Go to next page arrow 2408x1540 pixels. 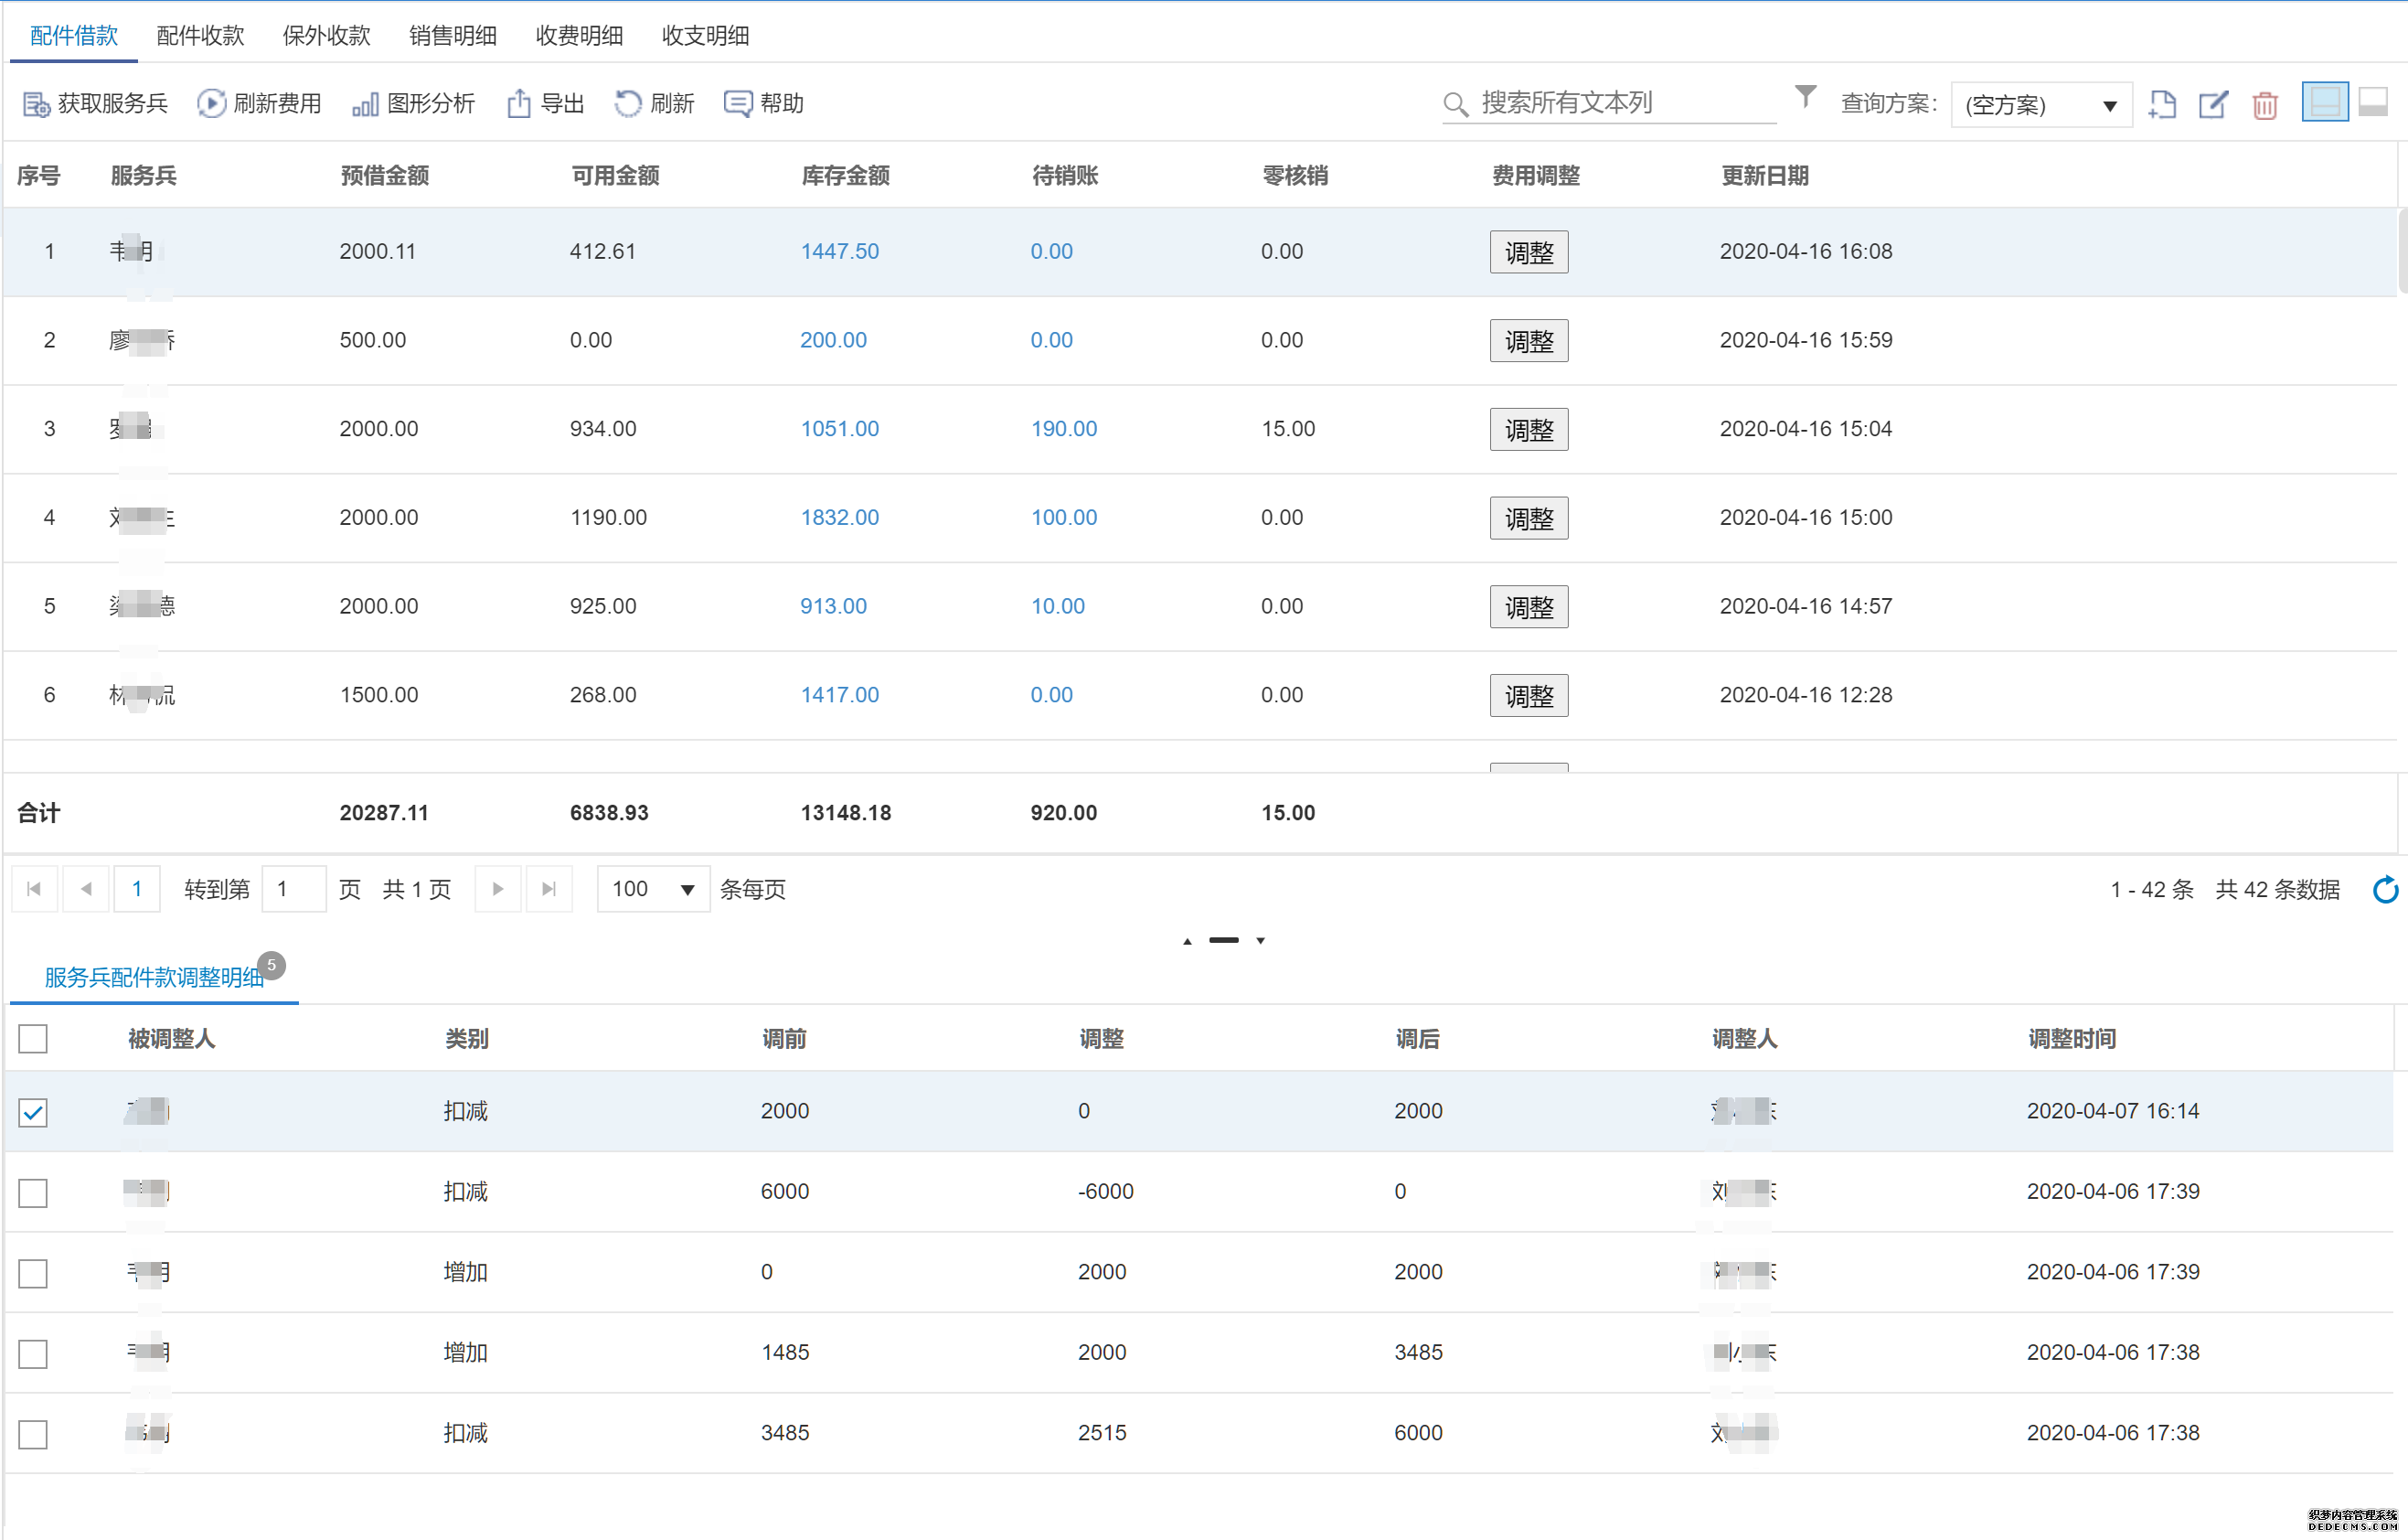click(x=498, y=889)
